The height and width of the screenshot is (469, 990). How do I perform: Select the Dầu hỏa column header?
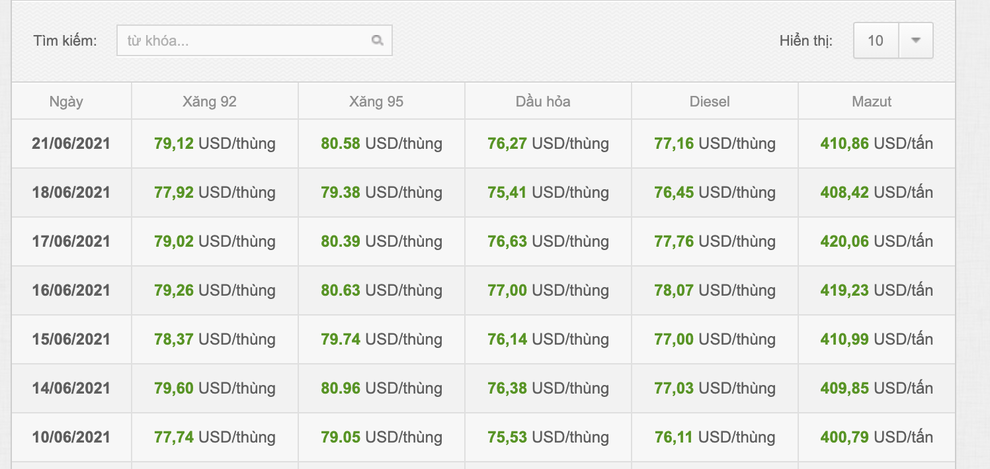pyautogui.click(x=543, y=102)
